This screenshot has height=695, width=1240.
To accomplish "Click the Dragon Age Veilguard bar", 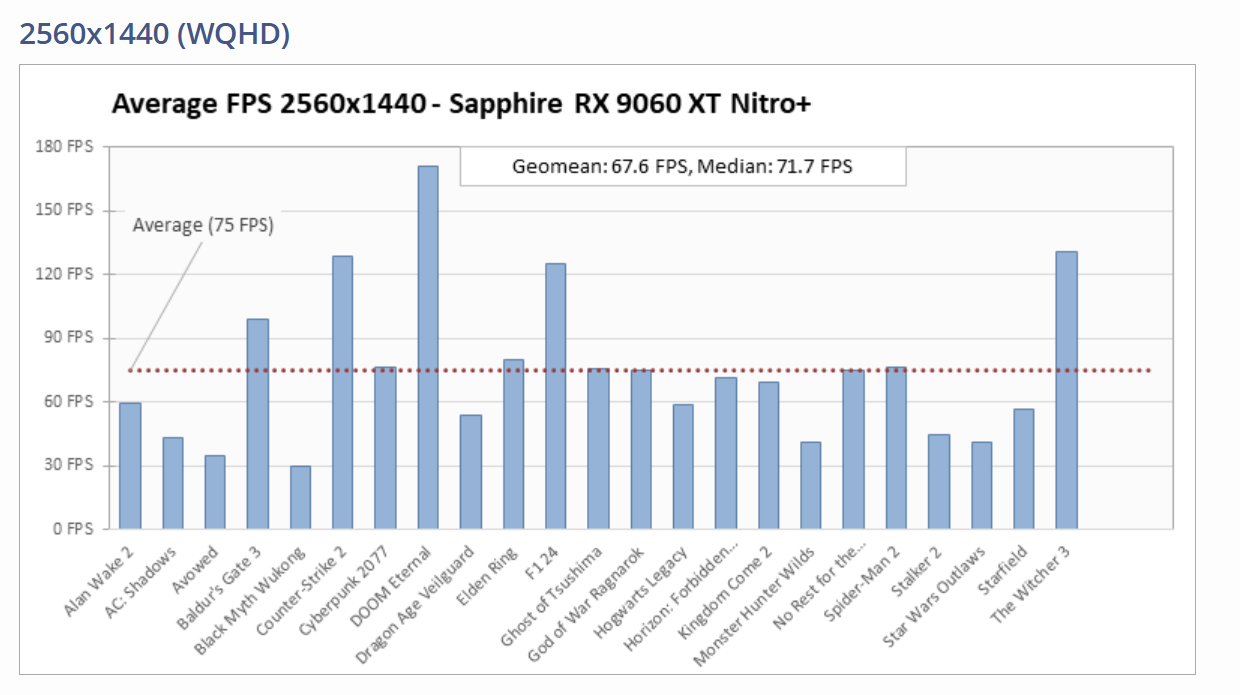I will [470, 472].
